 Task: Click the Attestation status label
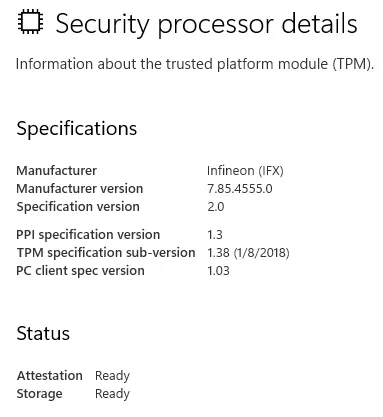coord(50,376)
